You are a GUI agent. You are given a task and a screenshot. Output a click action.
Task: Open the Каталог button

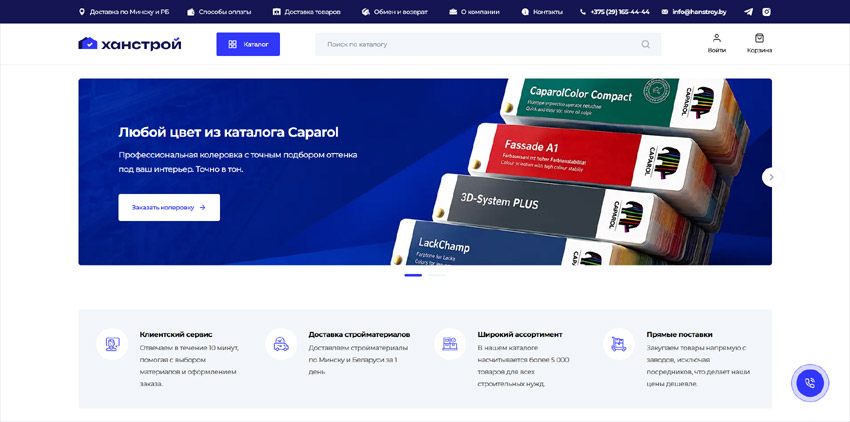248,44
